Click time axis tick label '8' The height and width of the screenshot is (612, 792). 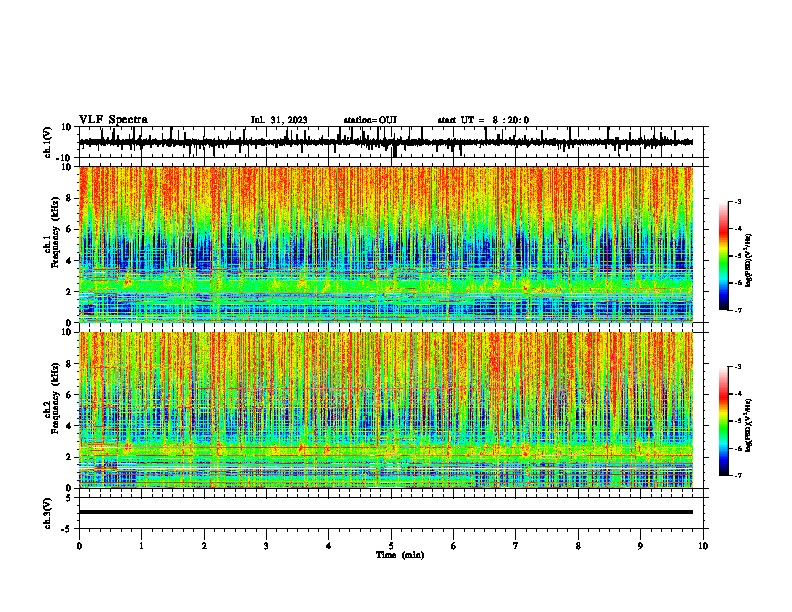click(578, 546)
